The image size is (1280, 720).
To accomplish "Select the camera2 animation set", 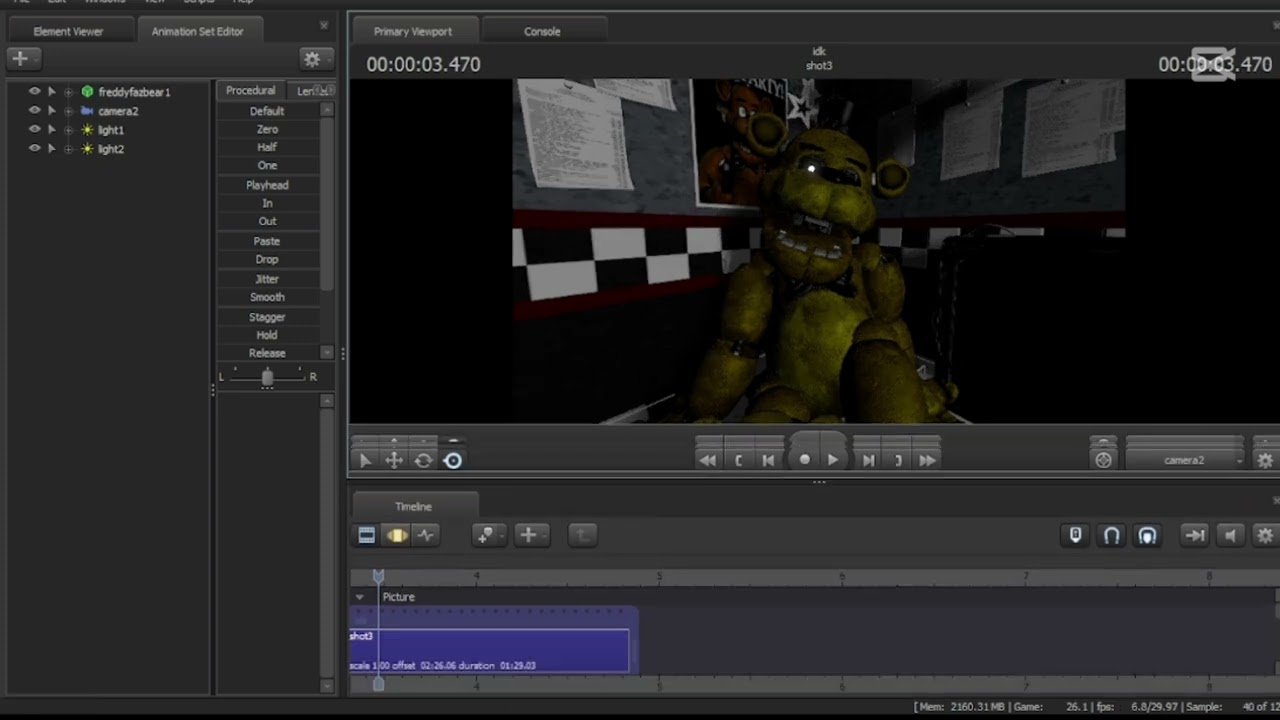I will (x=118, y=111).
